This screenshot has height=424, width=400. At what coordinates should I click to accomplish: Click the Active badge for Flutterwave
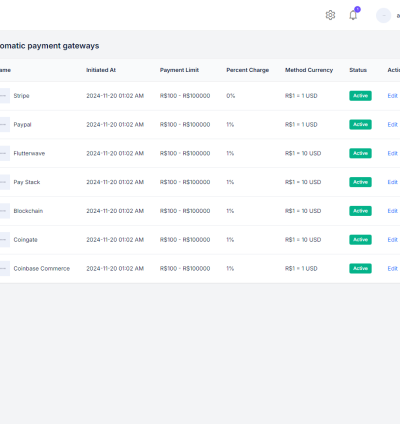pos(360,153)
